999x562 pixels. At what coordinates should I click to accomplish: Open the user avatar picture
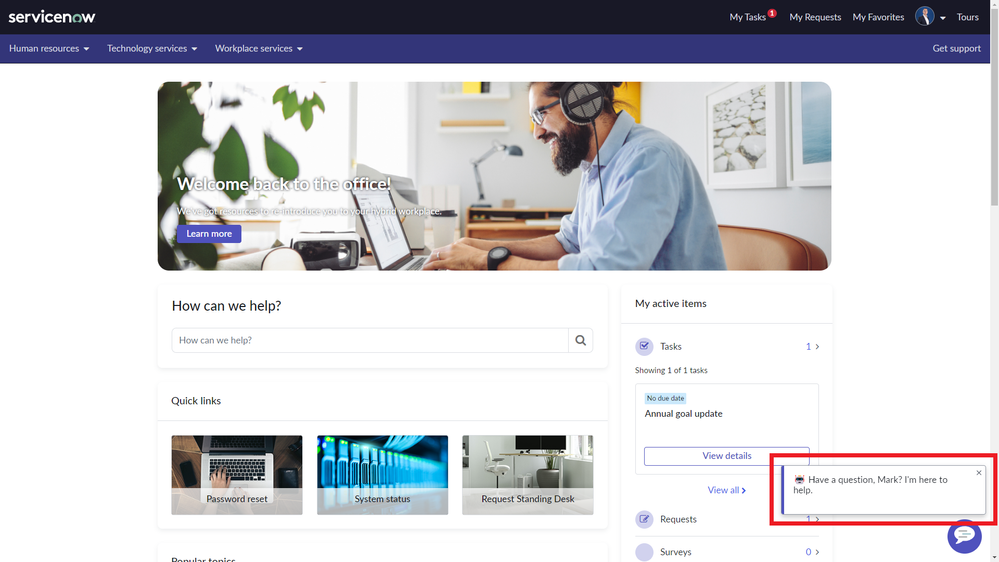pyautogui.click(x=924, y=17)
